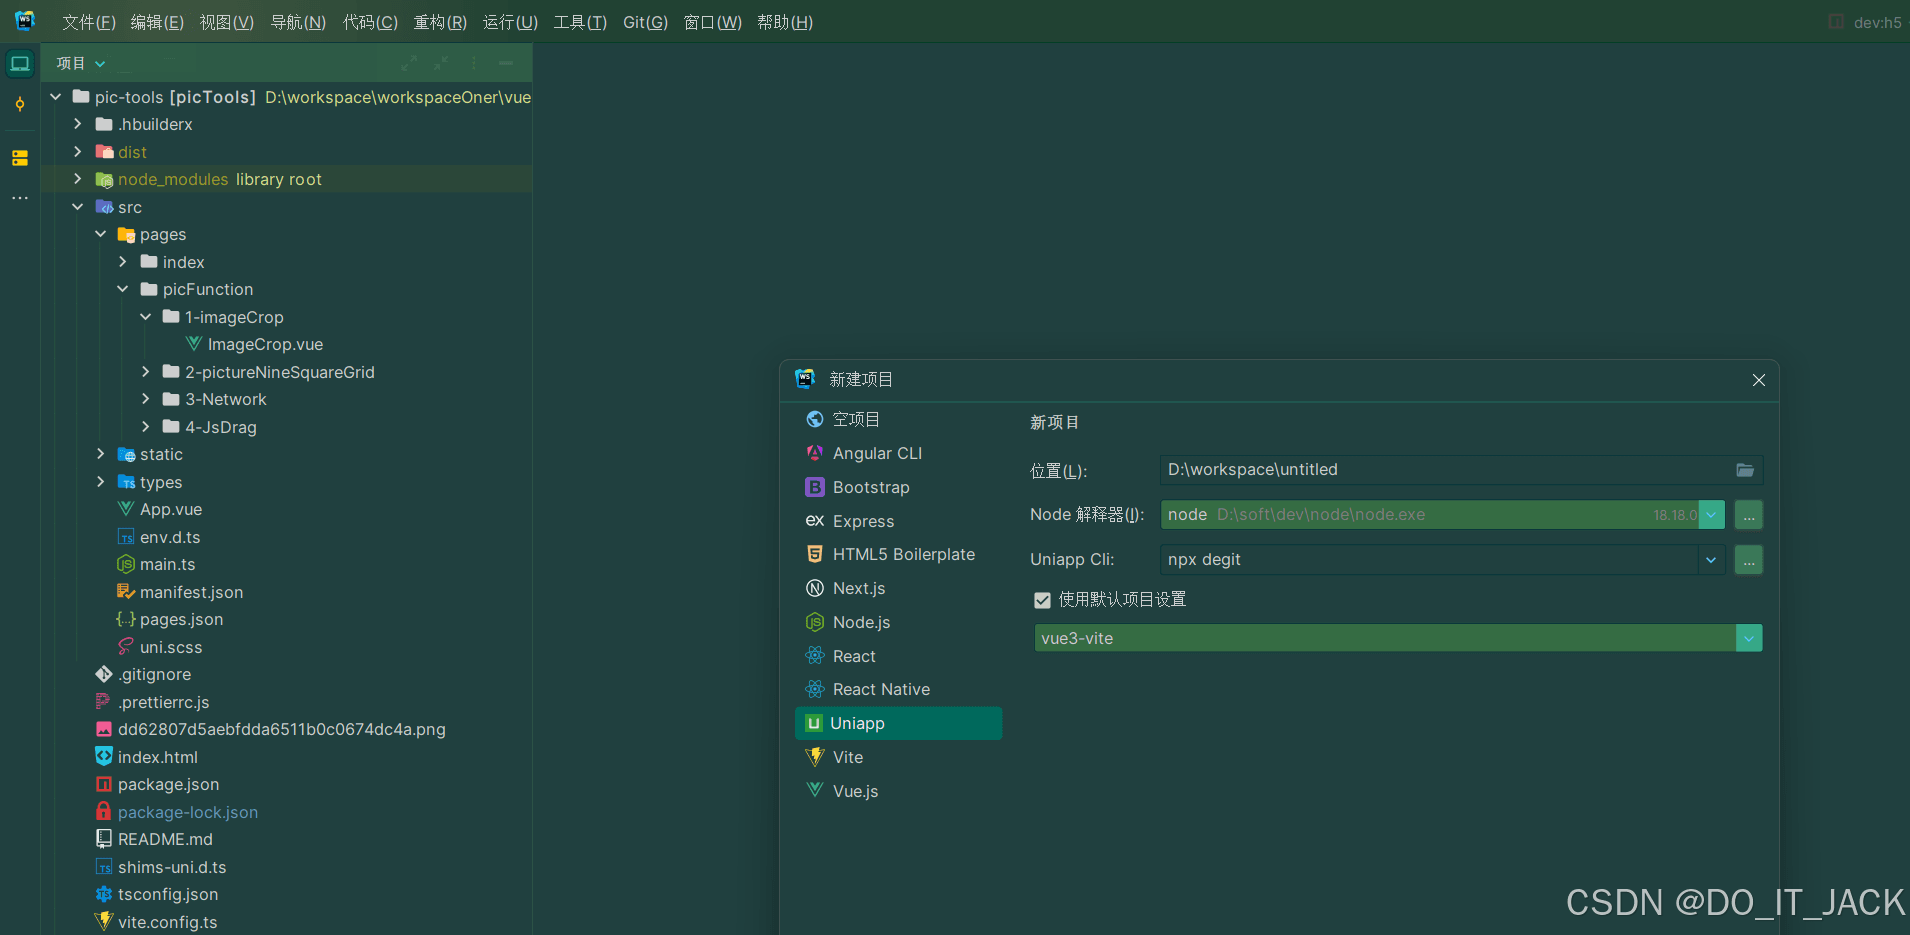Screen dimensions: 1910x935
Task: Expand the .hbuilderx folder
Action: click(78, 124)
